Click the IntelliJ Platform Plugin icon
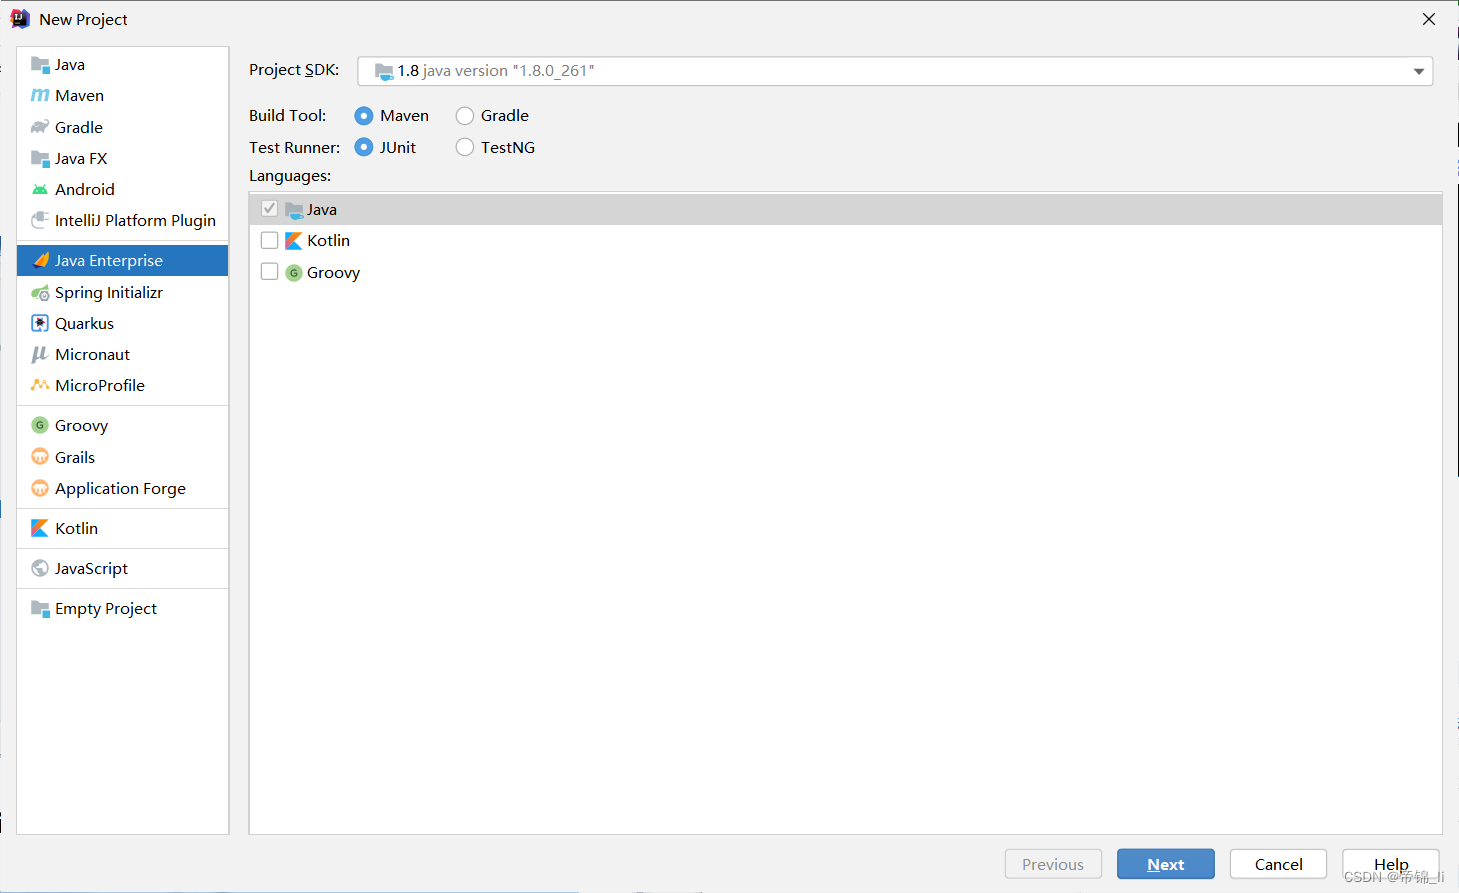 40,220
